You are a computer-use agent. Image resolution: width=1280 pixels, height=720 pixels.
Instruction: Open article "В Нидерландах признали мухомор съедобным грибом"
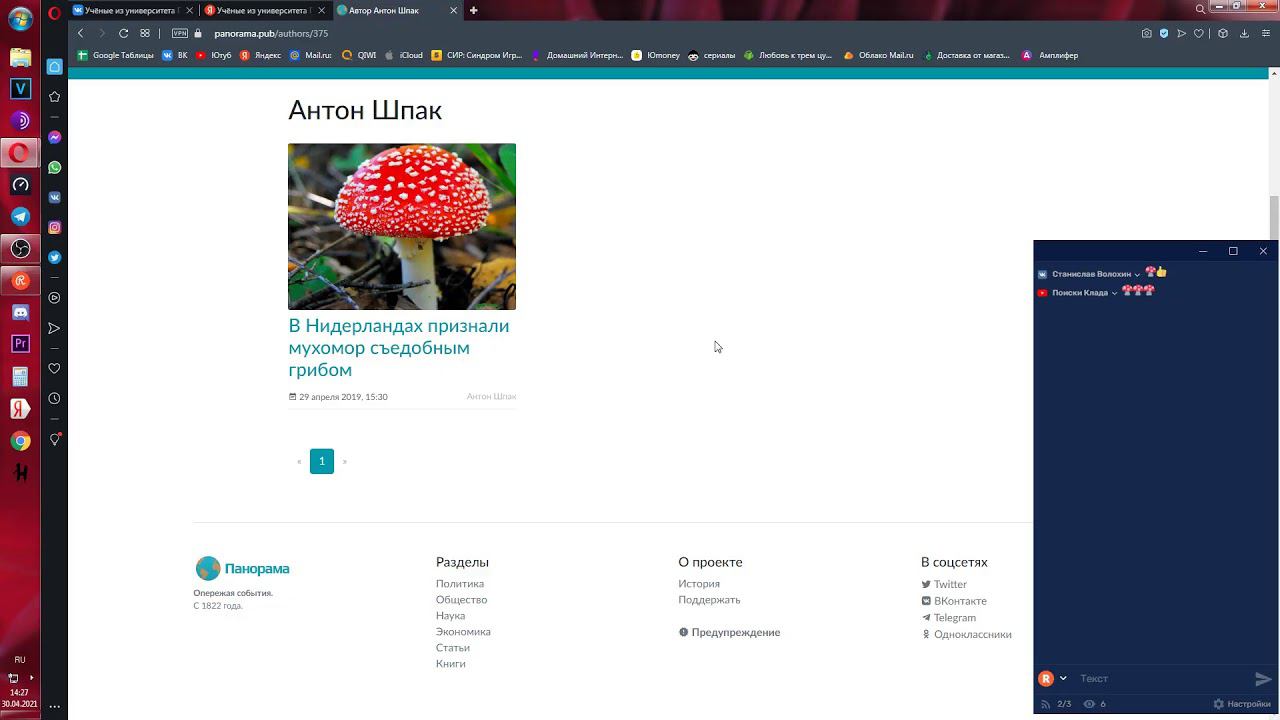pos(399,348)
